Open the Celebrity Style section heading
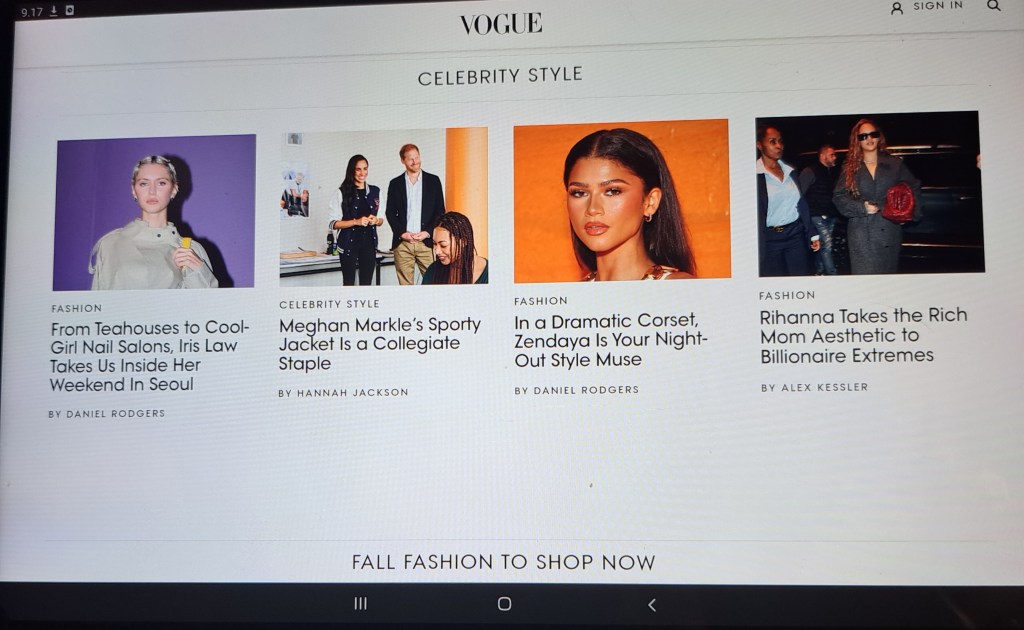This screenshot has height=630, width=1024. click(500, 76)
